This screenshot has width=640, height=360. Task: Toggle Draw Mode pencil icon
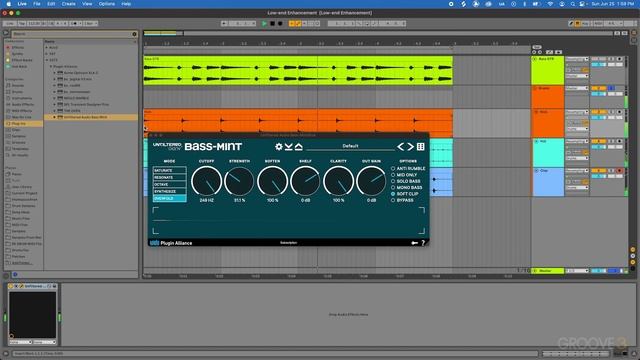(x=571, y=24)
